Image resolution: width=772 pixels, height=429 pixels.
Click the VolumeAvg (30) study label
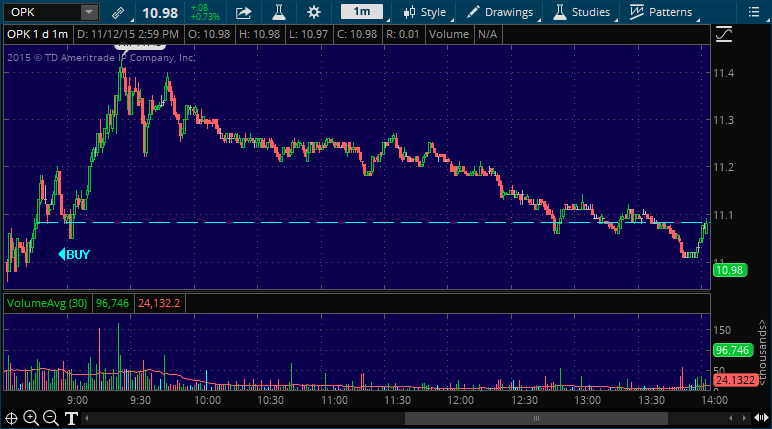tap(47, 303)
